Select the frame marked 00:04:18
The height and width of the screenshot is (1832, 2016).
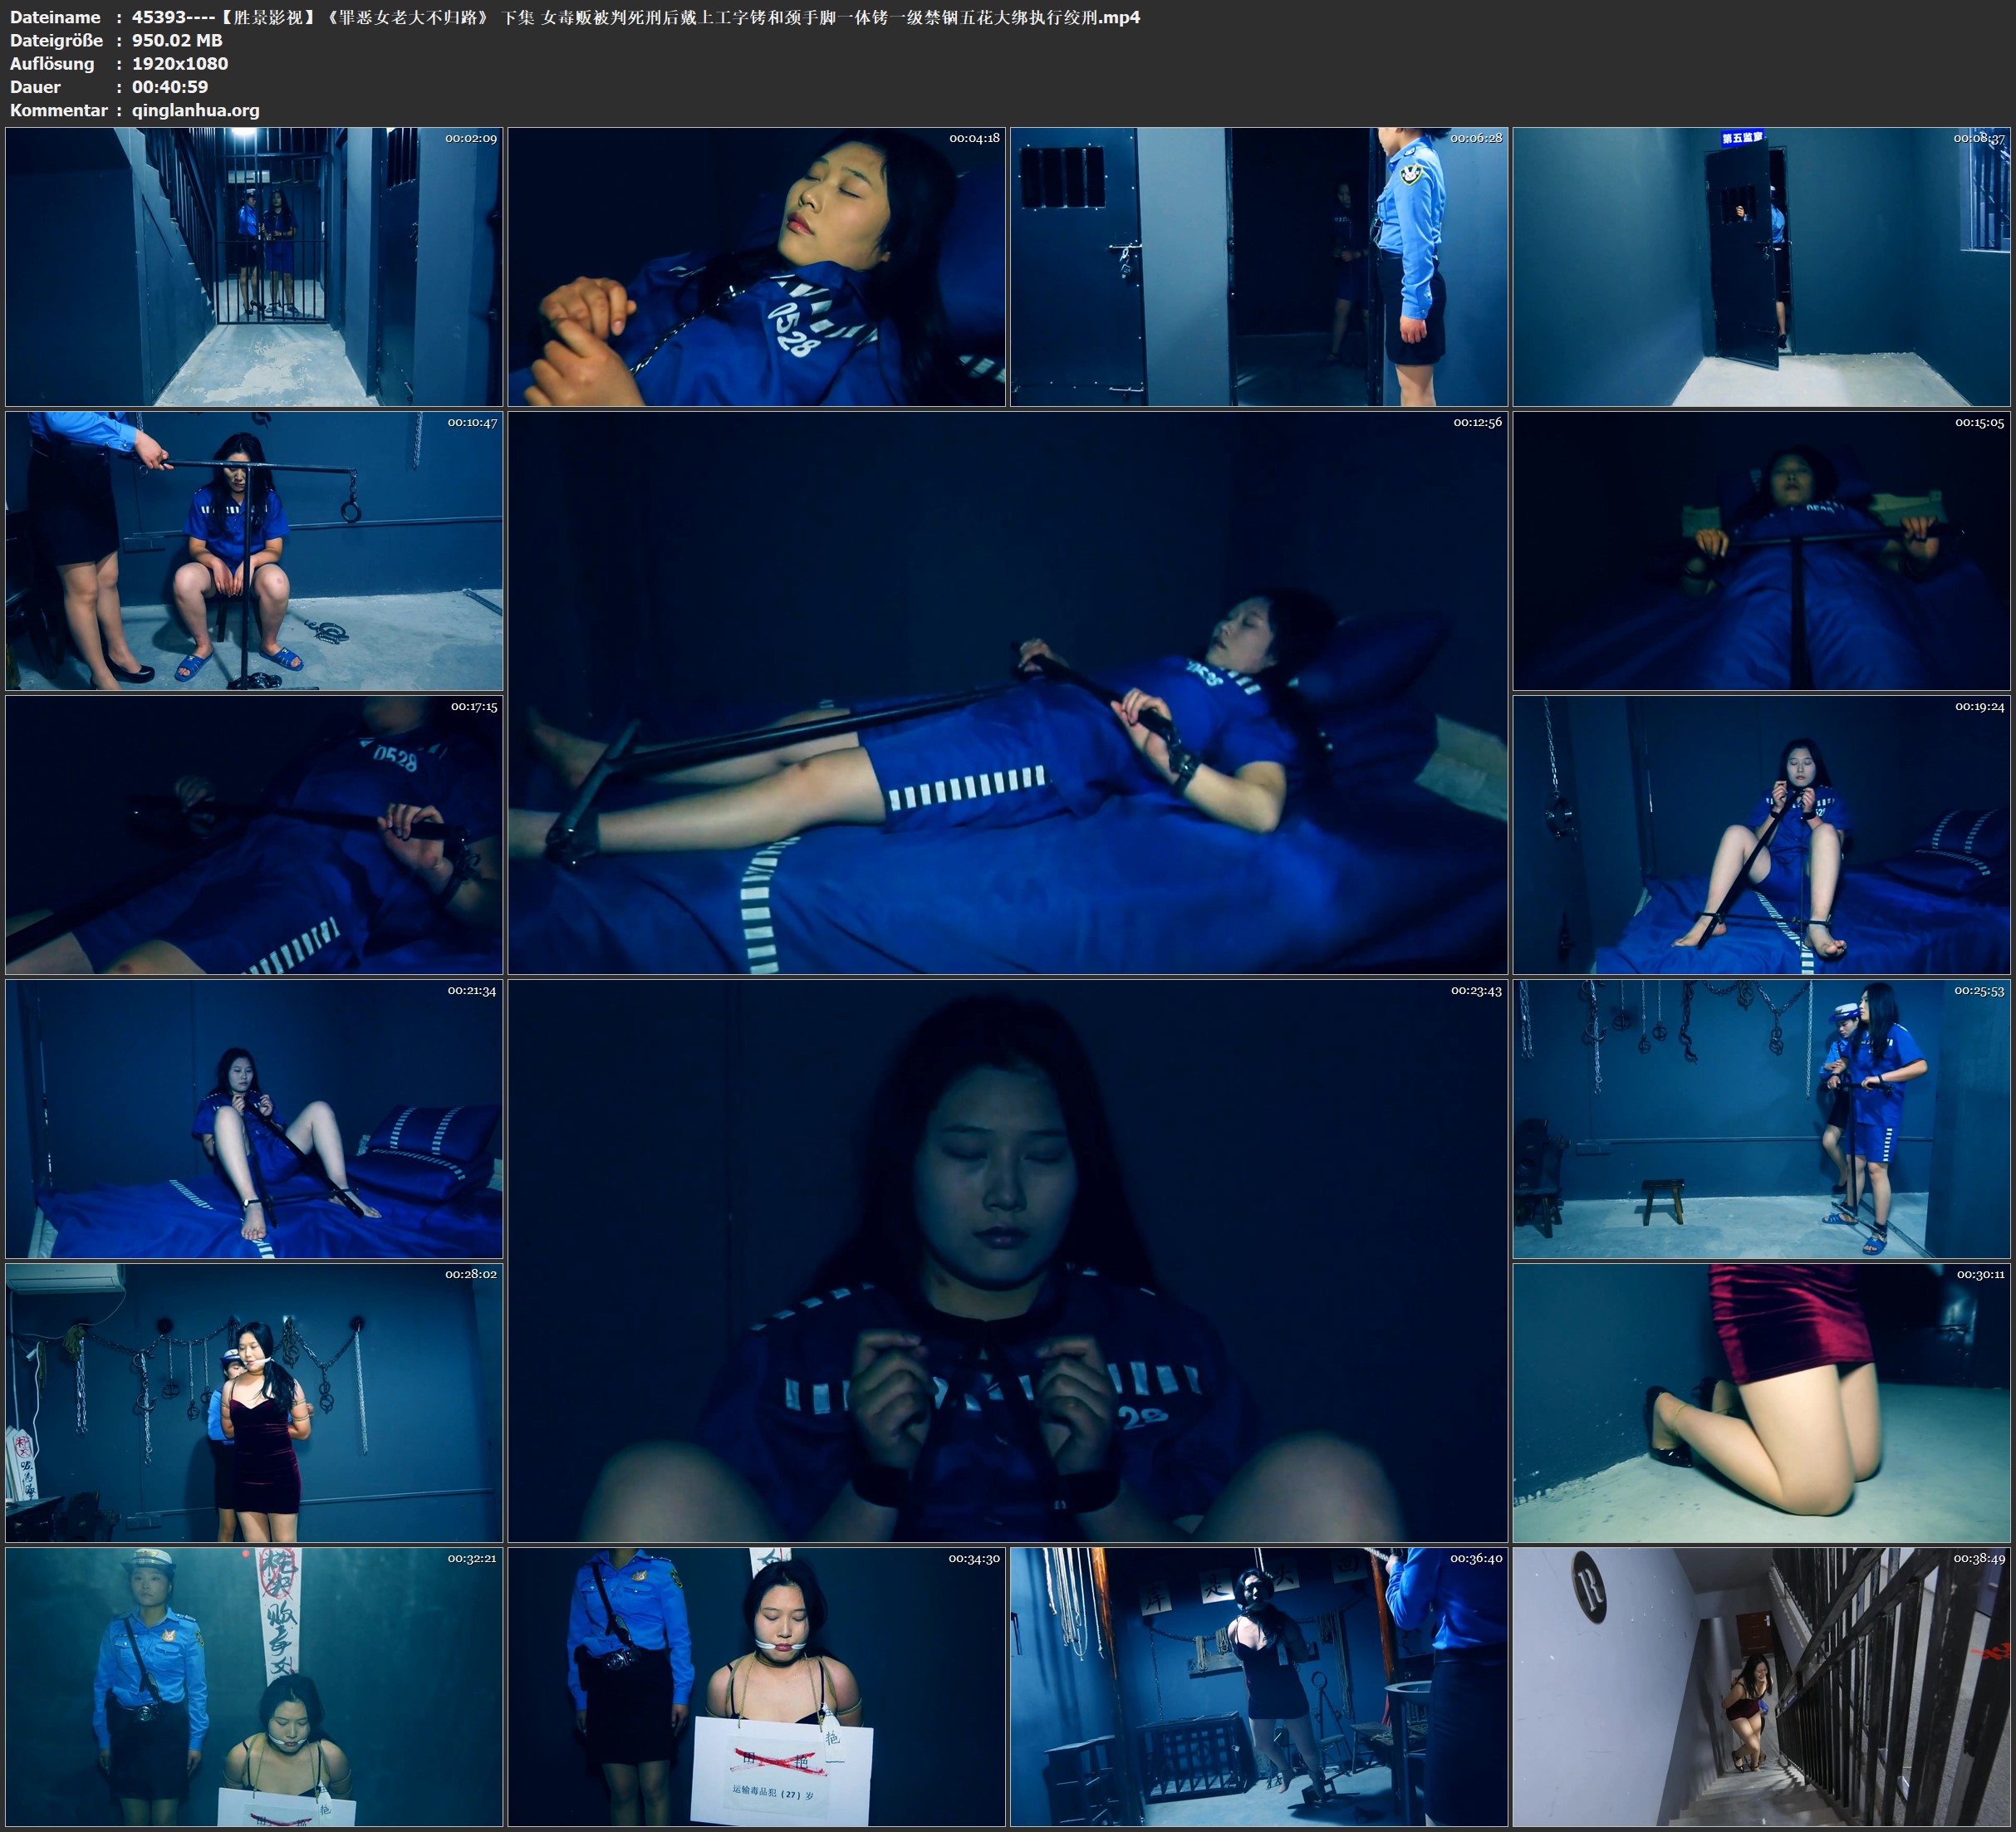point(756,266)
